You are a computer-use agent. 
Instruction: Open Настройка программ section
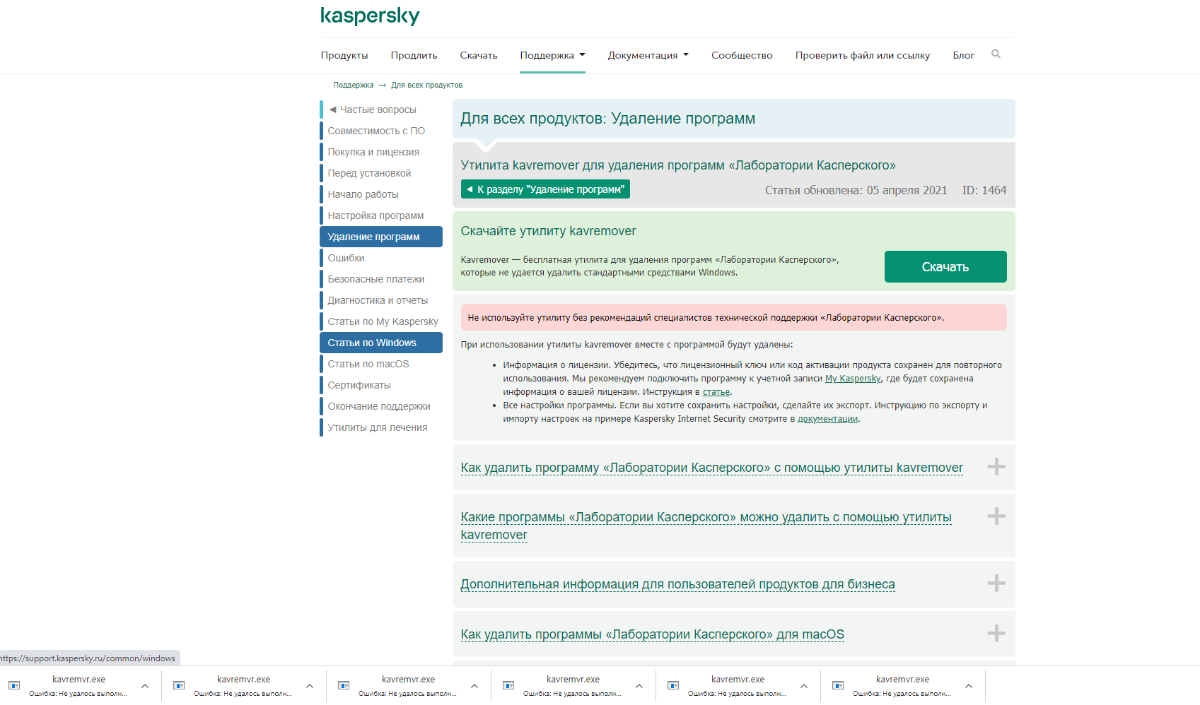[x=376, y=215]
